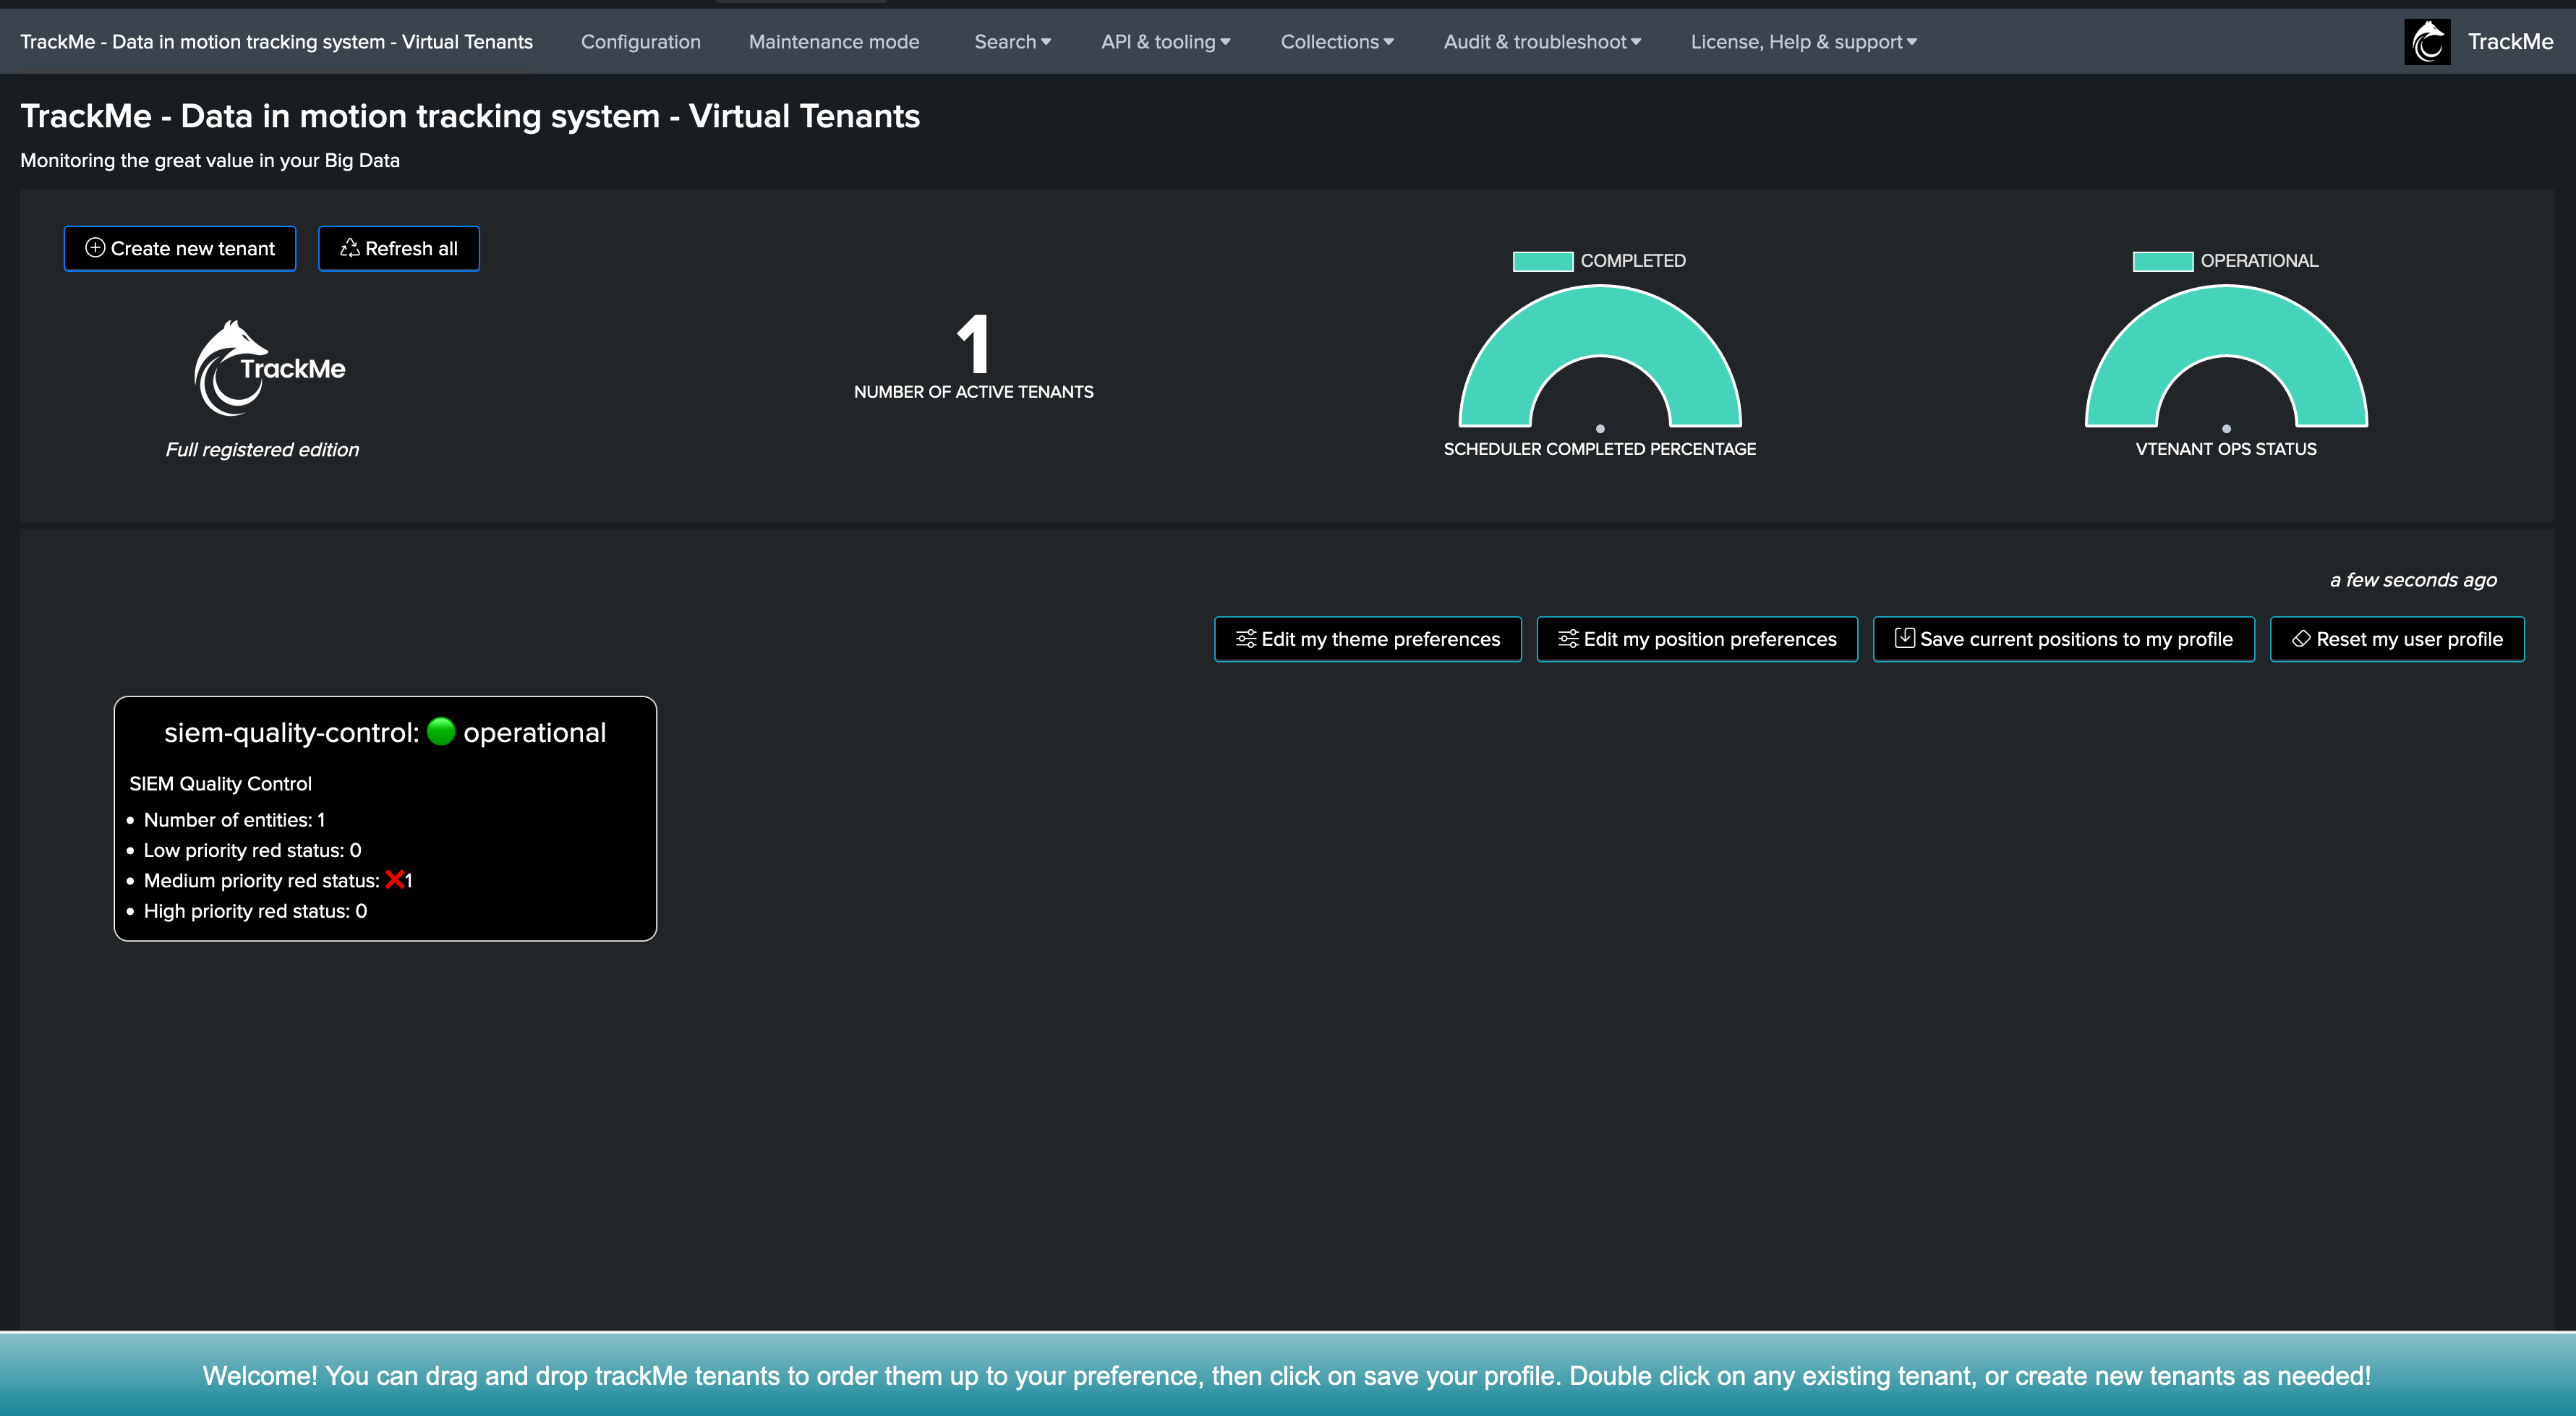The width and height of the screenshot is (2576, 1416).
Task: Expand the Collections menu
Action: point(1336,42)
